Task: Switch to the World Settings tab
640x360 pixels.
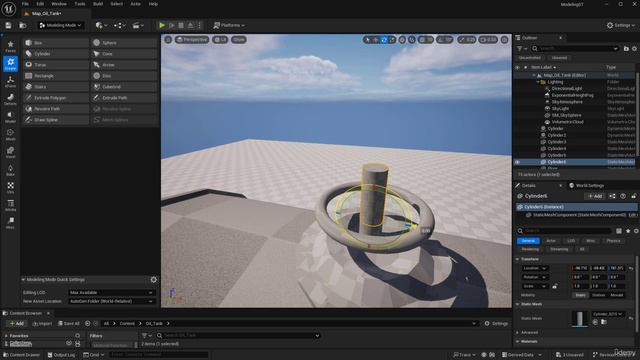Action: point(587,186)
